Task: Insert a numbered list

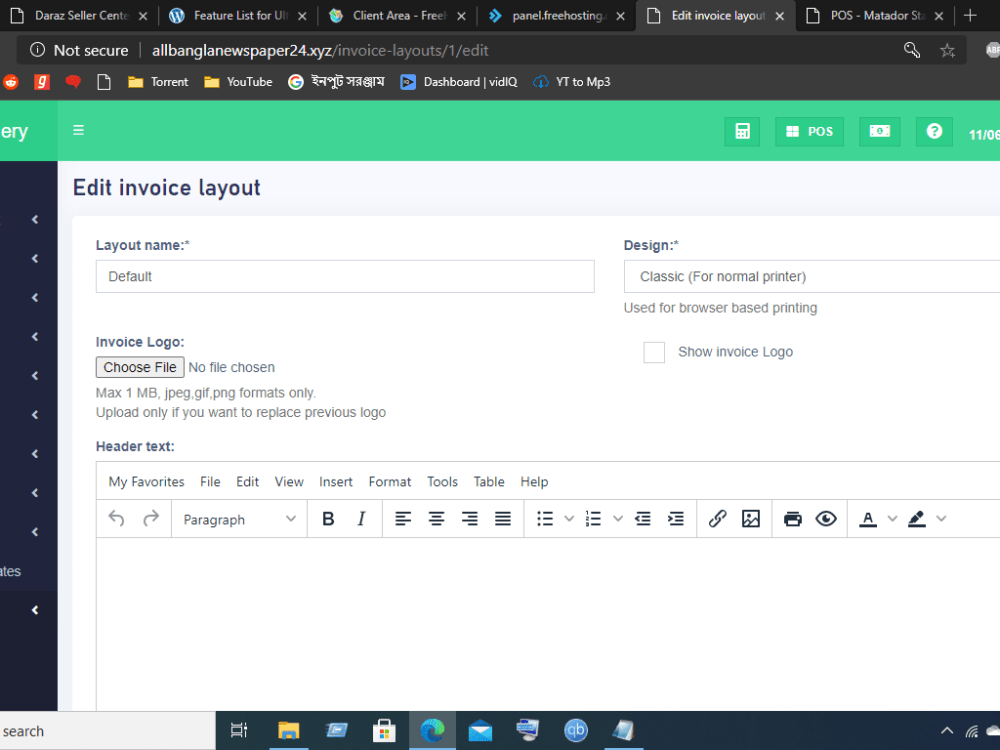Action: tap(593, 518)
